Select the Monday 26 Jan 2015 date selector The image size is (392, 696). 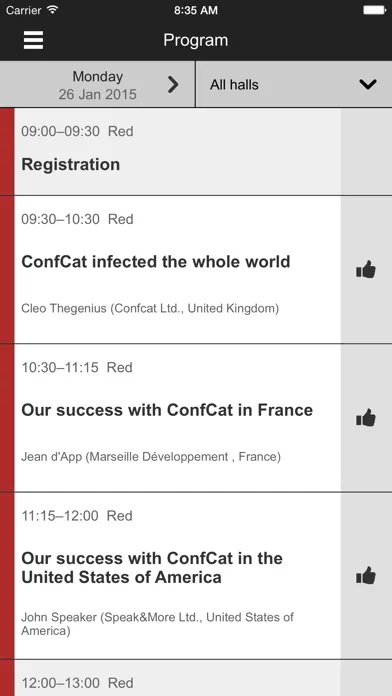coord(97,85)
